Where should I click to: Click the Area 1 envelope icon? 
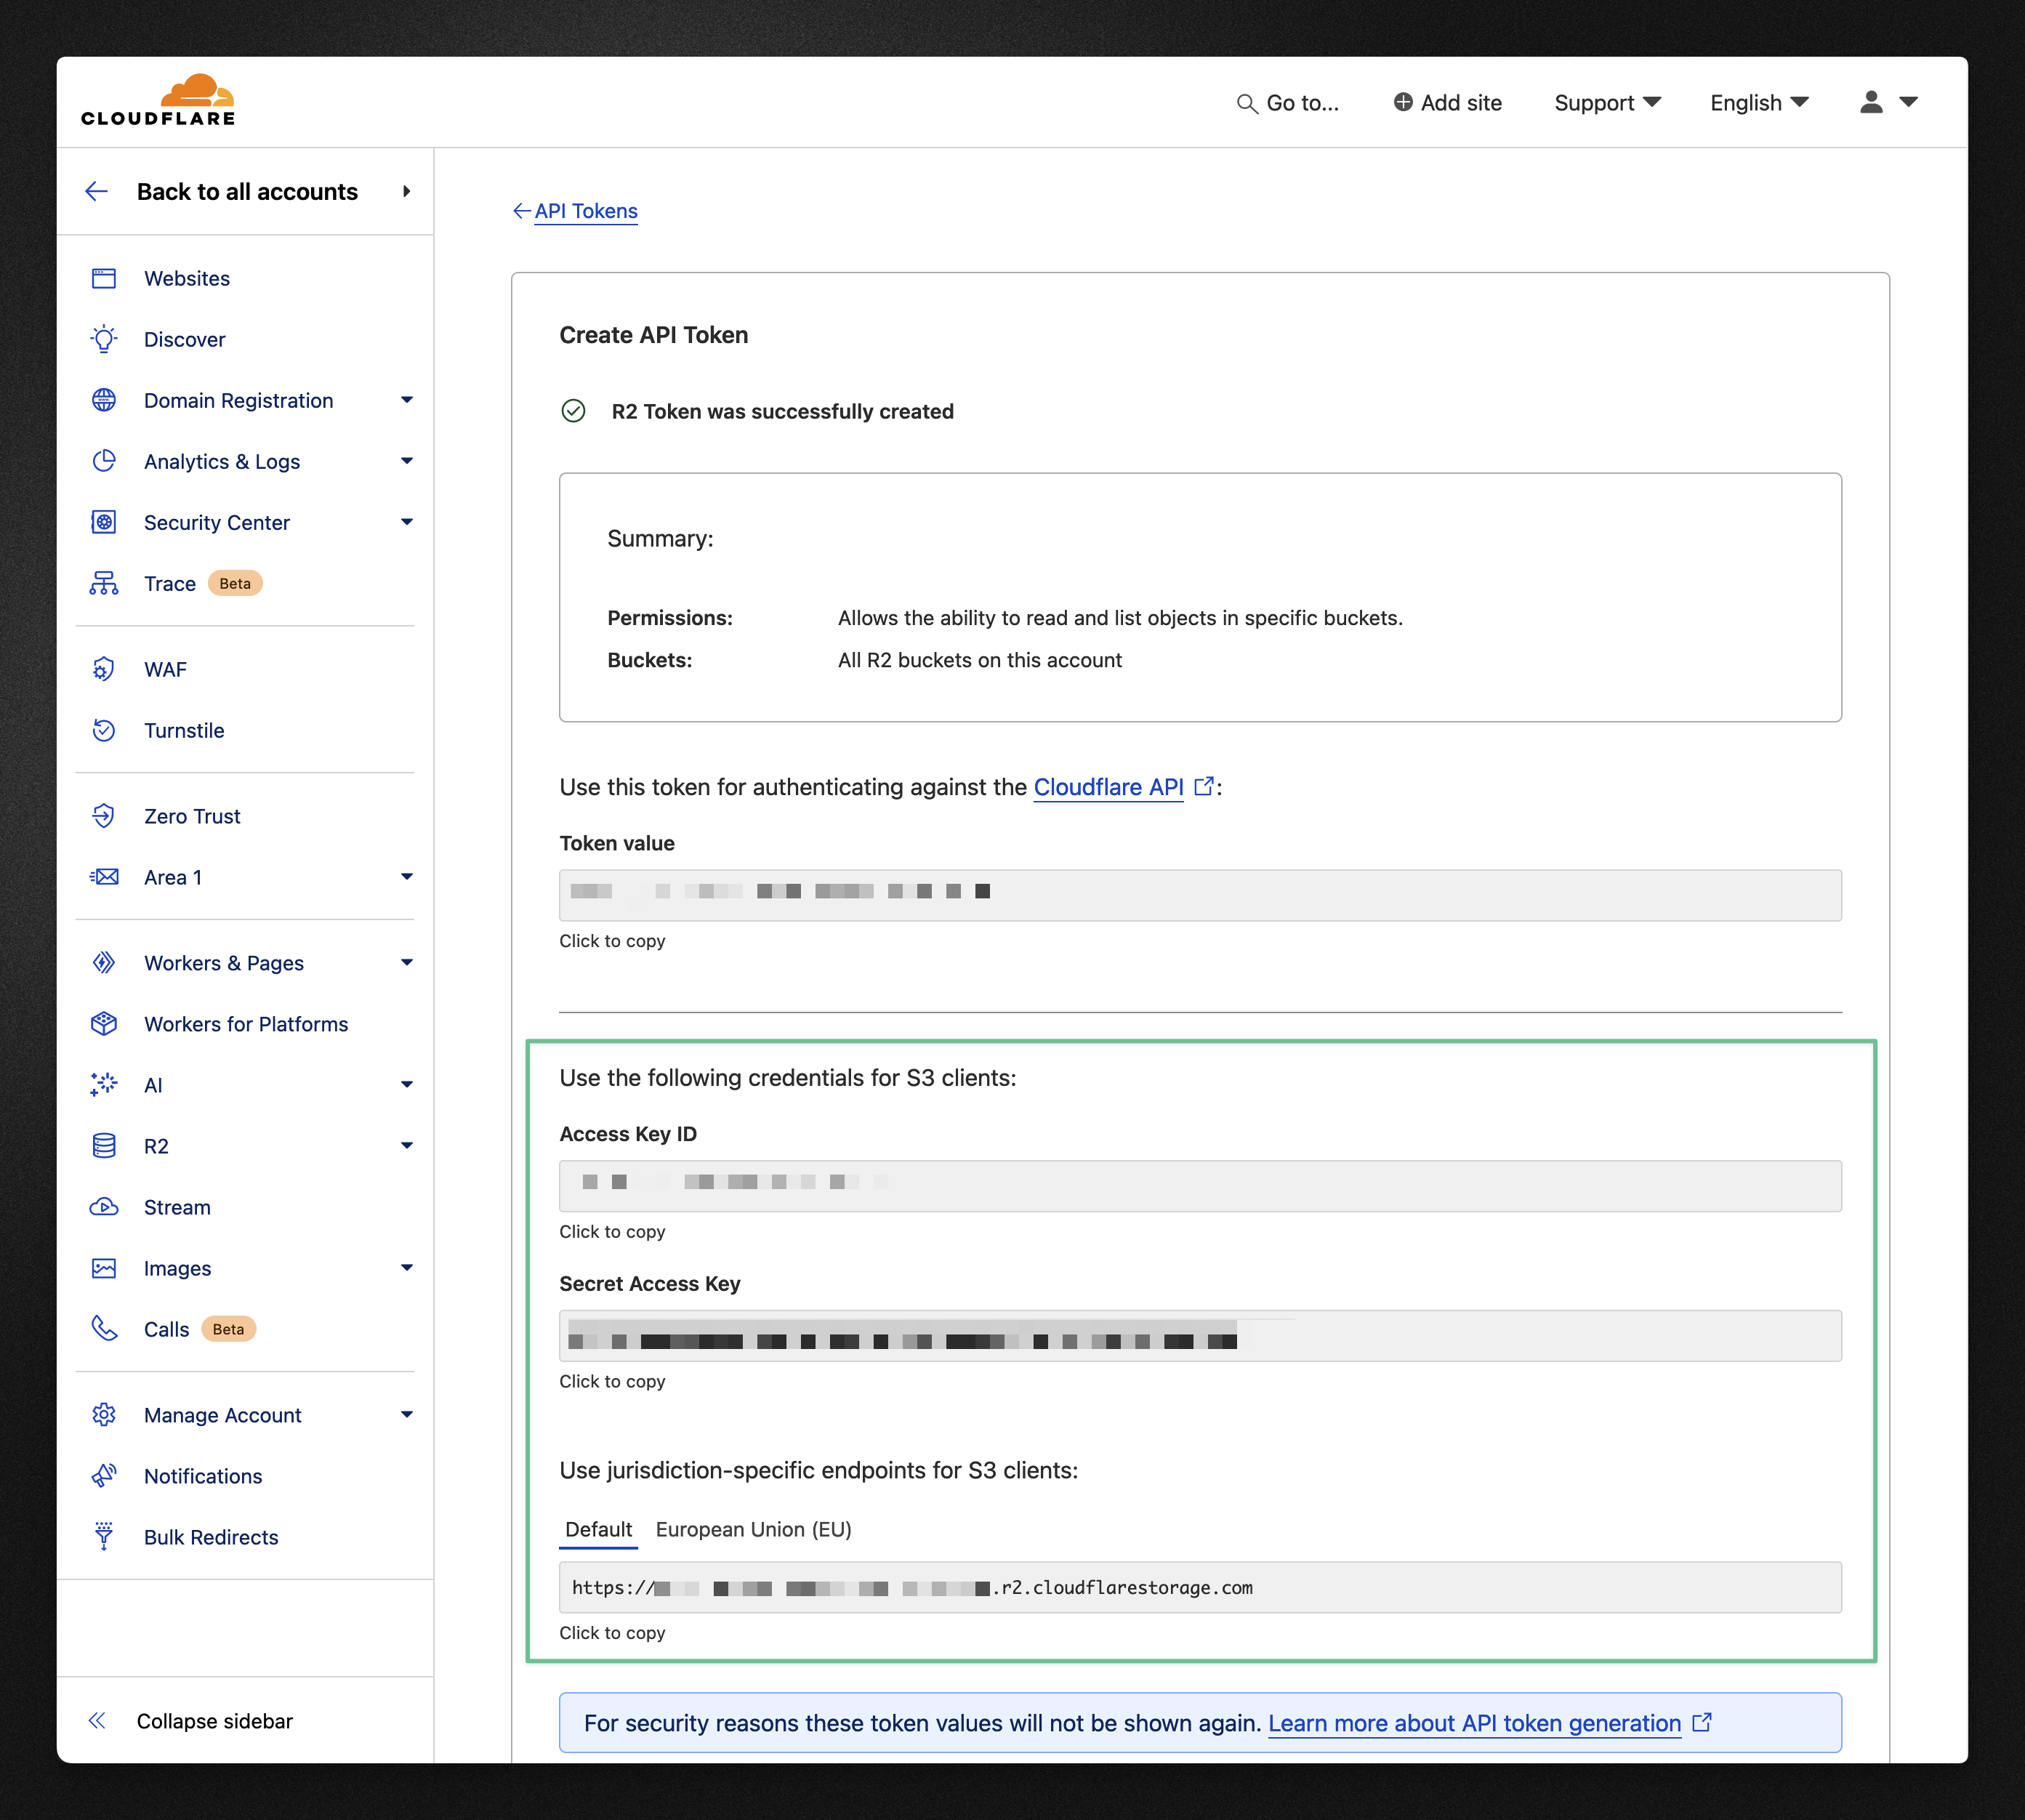[104, 877]
